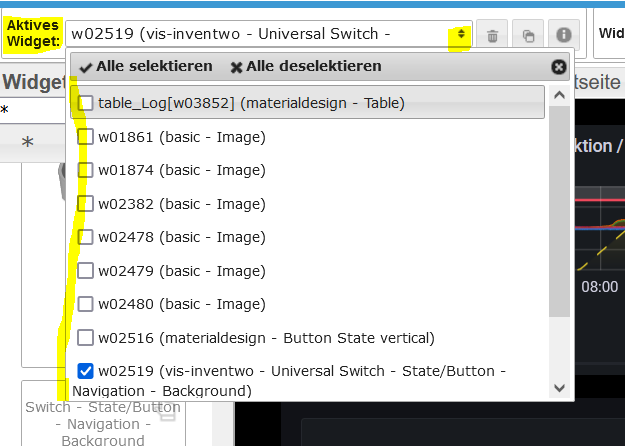Viewport: 625px width, 446px height.
Task: Check w02478 basic Image
Action: 85,237
